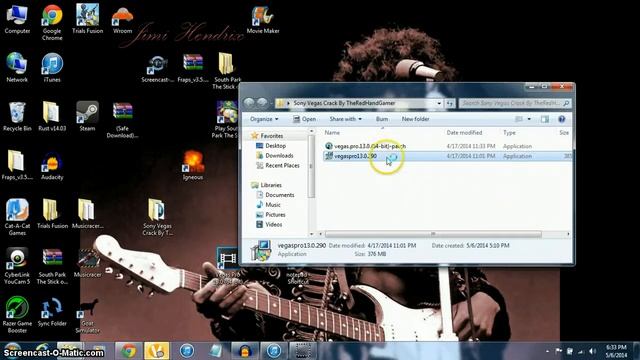Viewport: 640px width, 360px height.
Task: Launch Goat Simulator shortcut
Action: 87,315
